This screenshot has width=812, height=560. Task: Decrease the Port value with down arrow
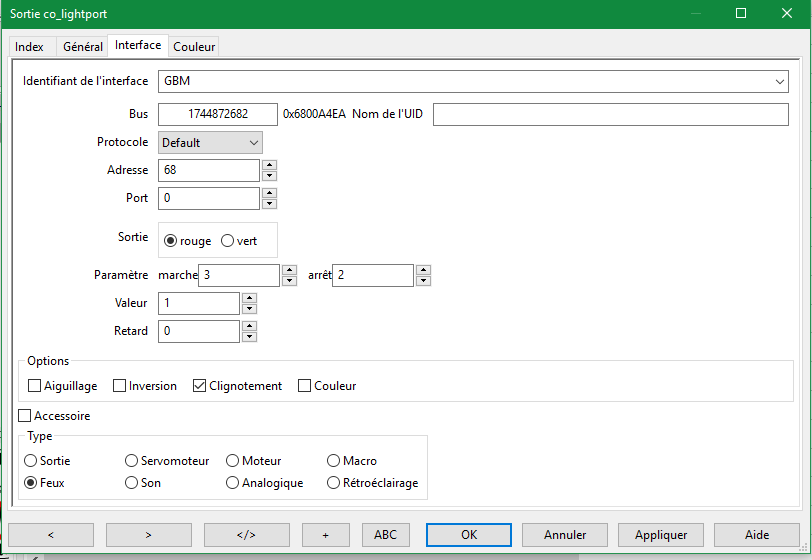click(269, 204)
